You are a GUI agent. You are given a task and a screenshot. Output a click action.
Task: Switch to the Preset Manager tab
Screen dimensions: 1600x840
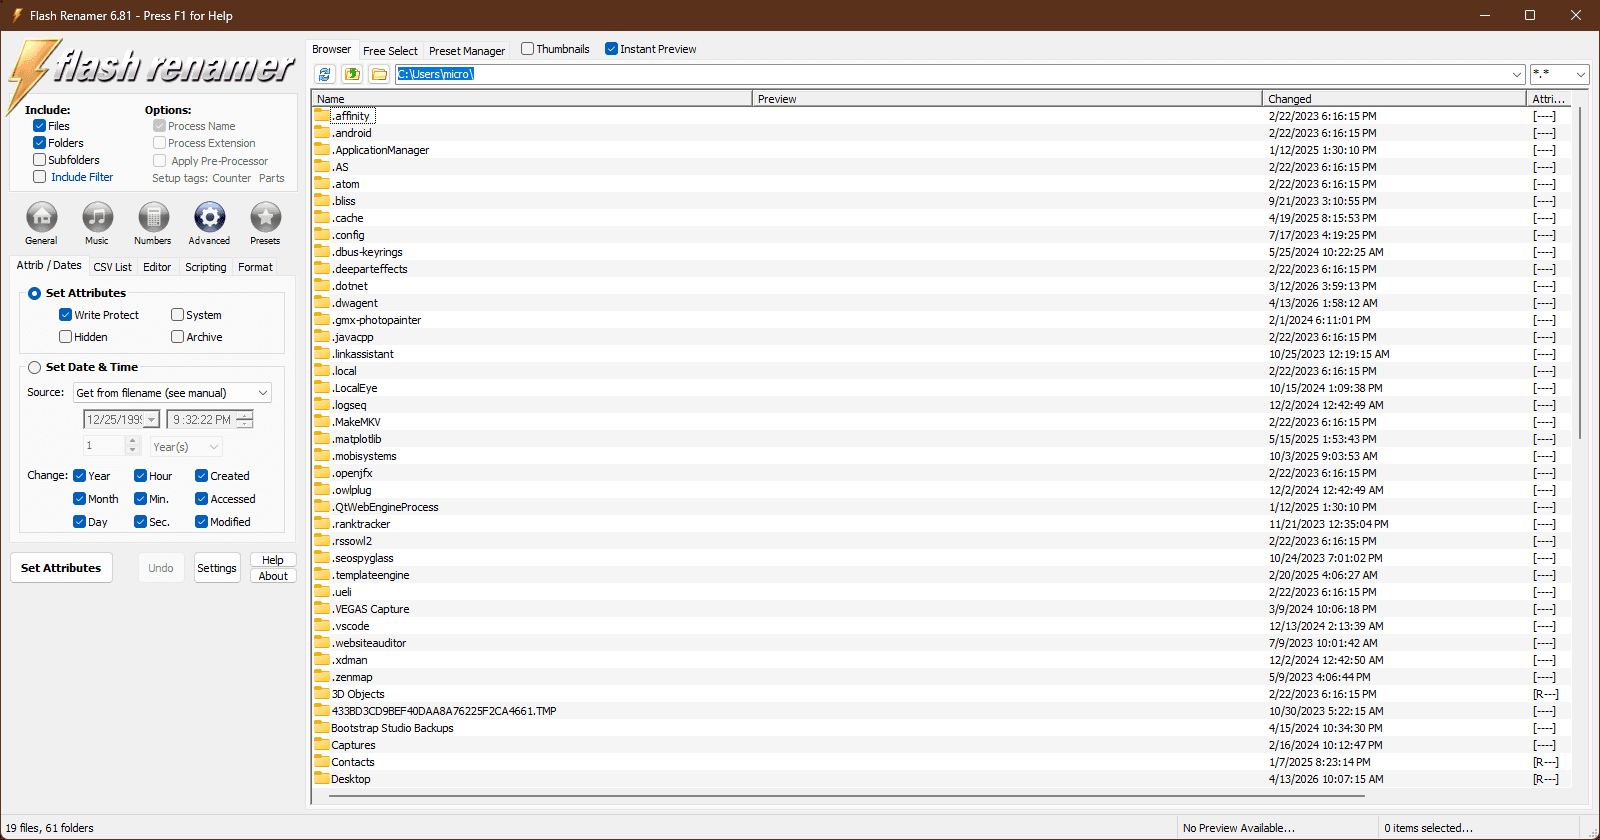pyautogui.click(x=467, y=51)
